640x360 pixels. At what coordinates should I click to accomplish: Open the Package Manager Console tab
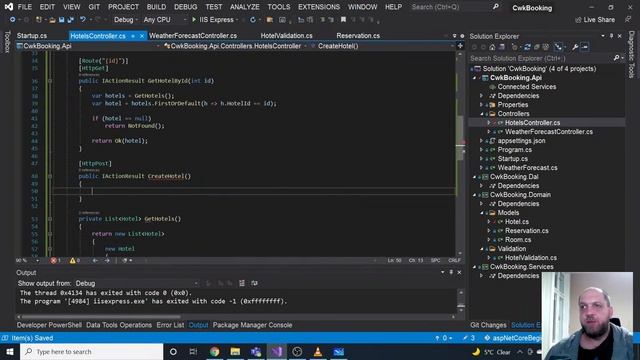click(x=252, y=325)
